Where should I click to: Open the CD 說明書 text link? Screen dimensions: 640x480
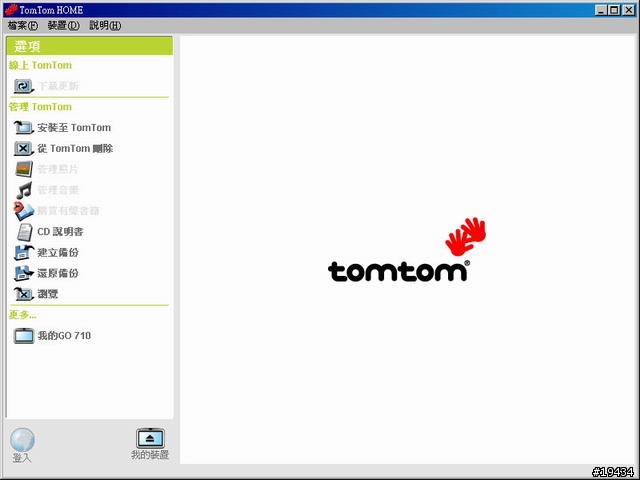tap(60, 232)
